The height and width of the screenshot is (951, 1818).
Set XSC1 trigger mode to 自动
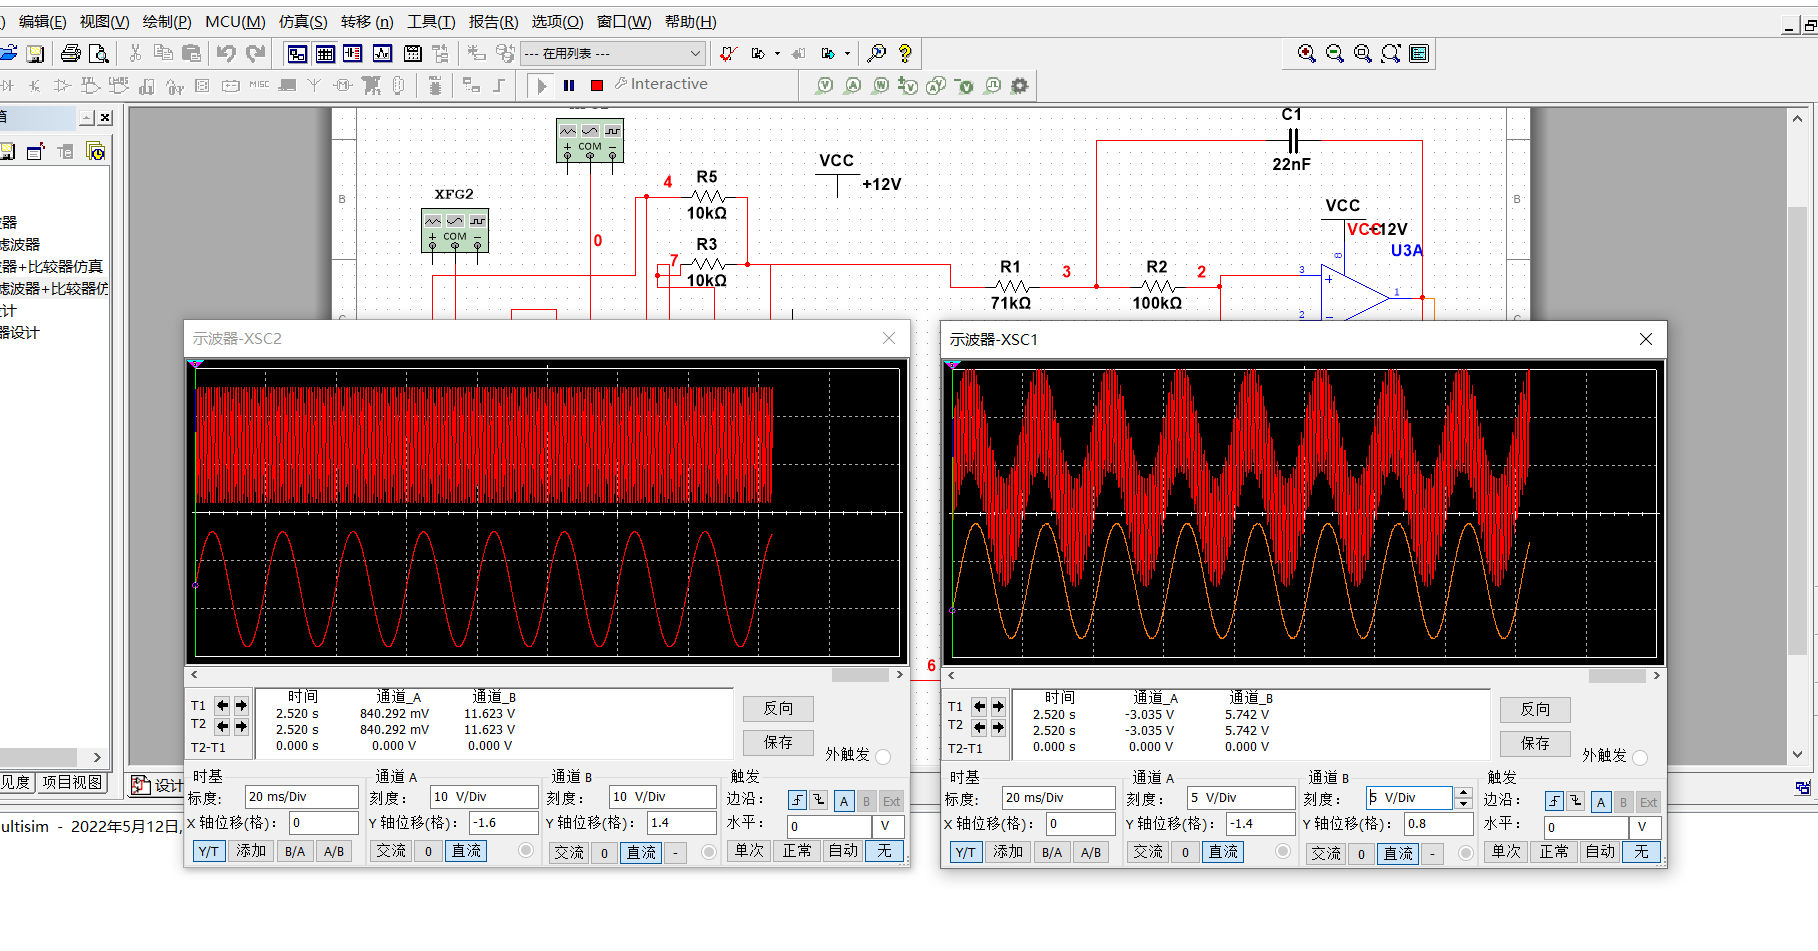pyautogui.click(x=1600, y=851)
